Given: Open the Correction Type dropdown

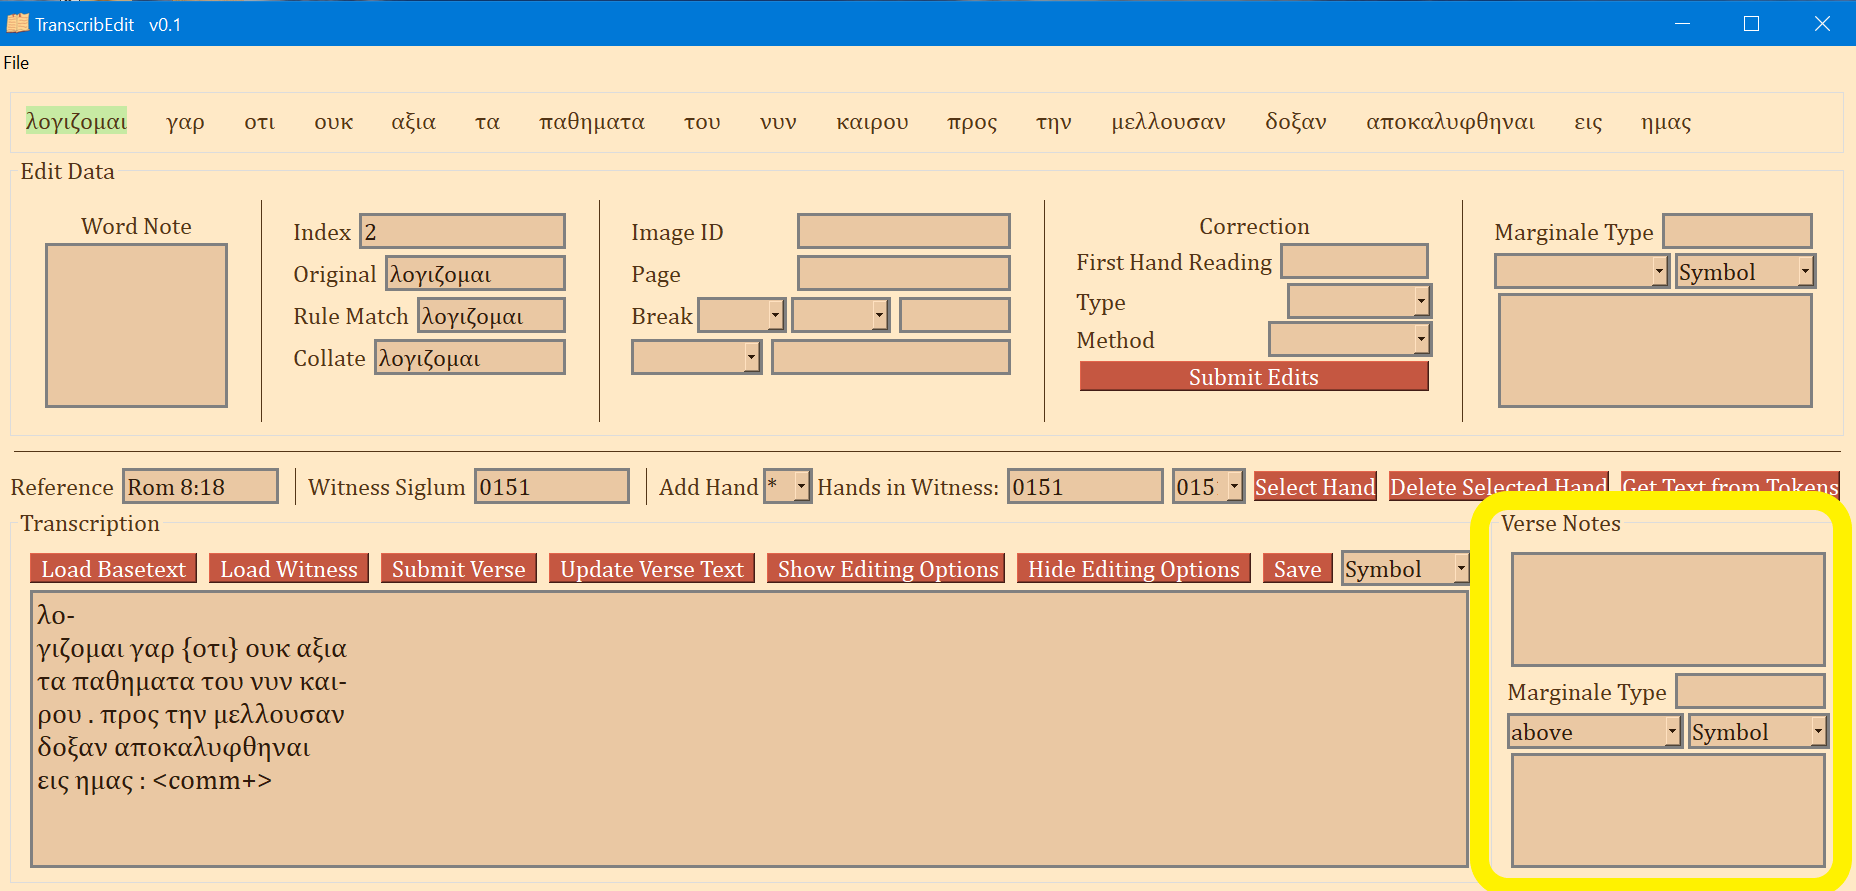Looking at the screenshot, I should pos(1359,301).
